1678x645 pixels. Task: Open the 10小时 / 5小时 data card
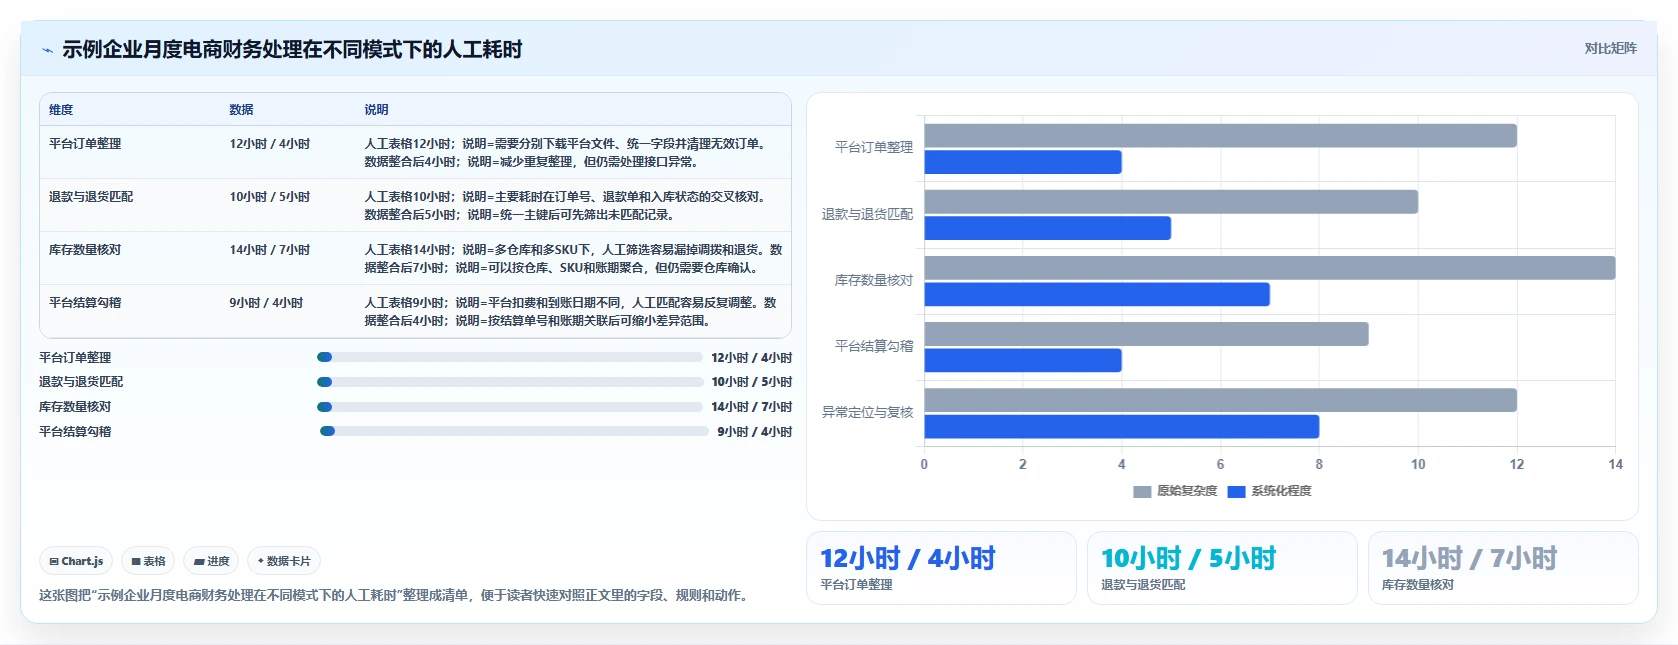click(x=1222, y=568)
